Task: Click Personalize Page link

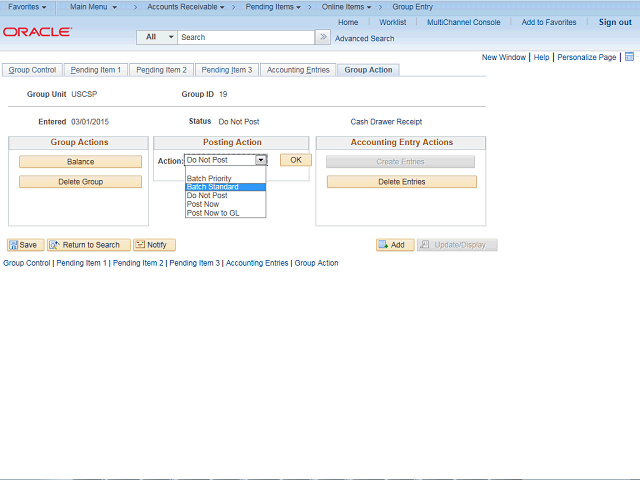Action: (587, 57)
